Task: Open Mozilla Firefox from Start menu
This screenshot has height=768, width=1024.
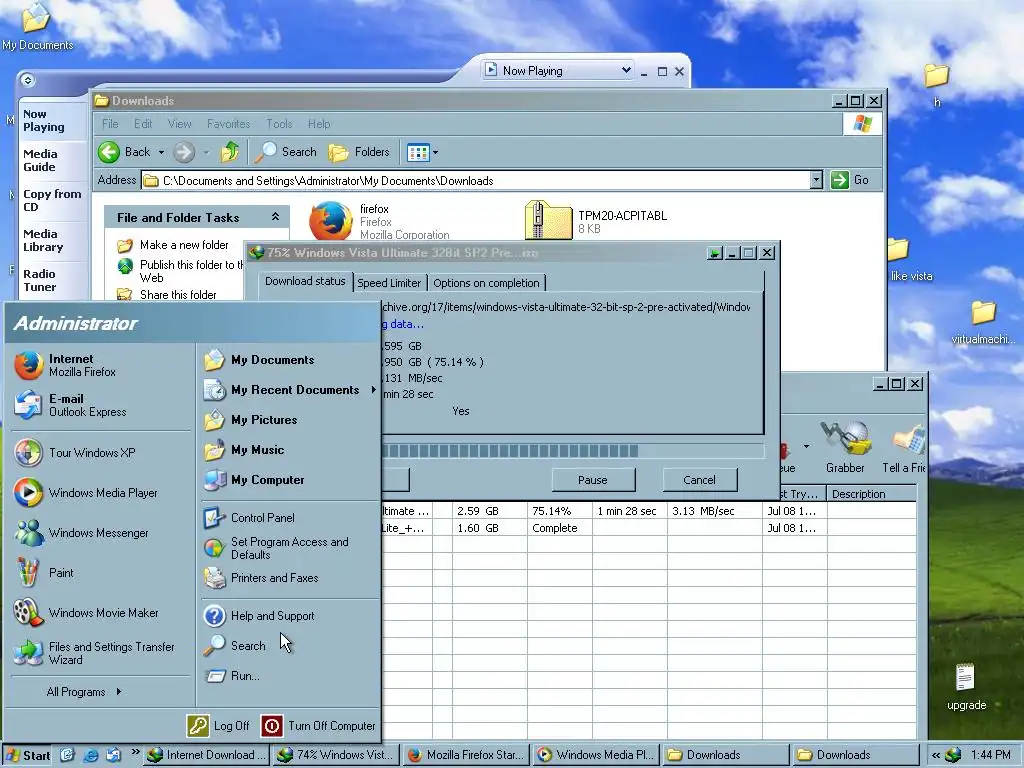Action: (65, 365)
